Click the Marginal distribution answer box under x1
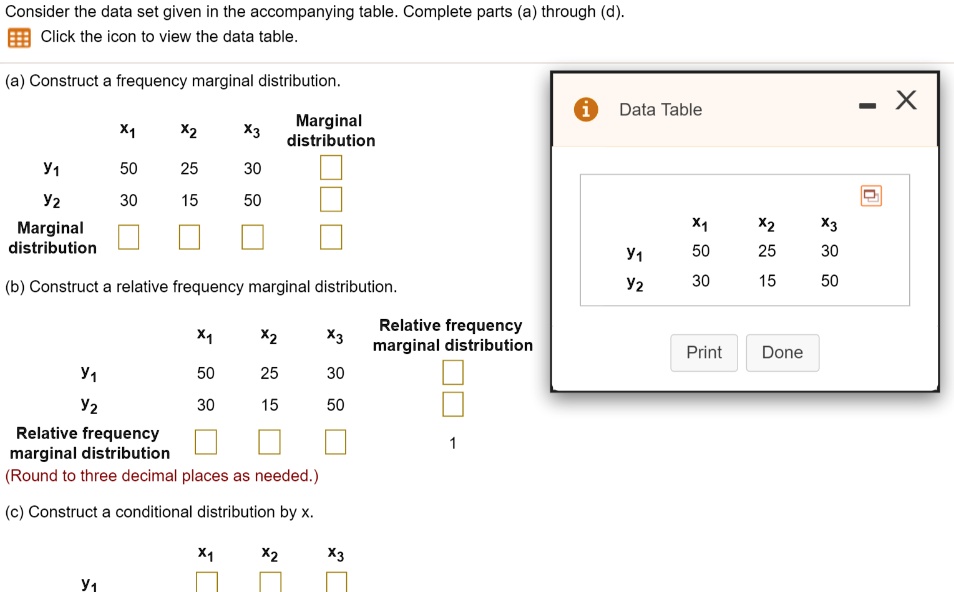954x592 pixels. [127, 236]
